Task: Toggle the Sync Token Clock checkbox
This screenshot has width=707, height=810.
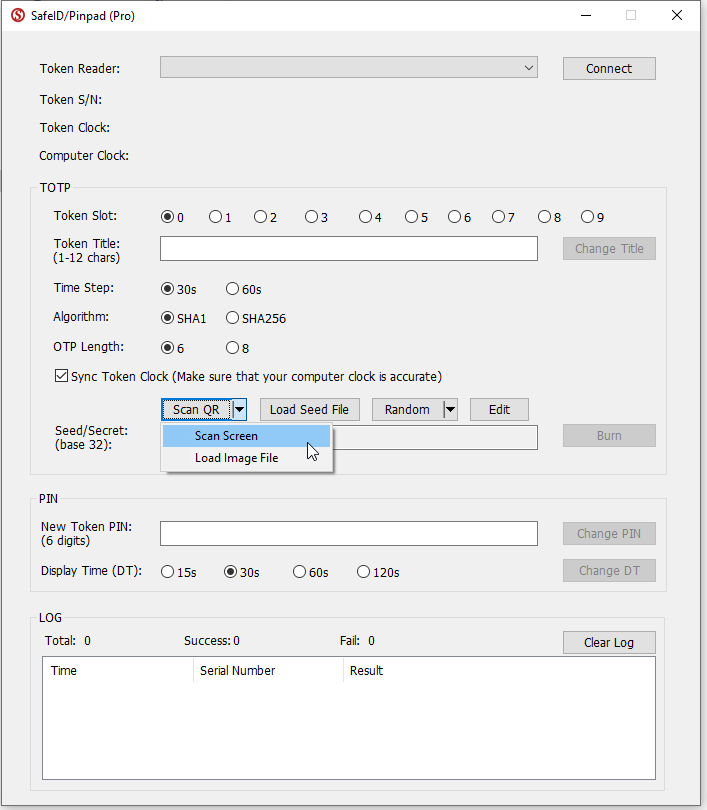Action: point(61,377)
